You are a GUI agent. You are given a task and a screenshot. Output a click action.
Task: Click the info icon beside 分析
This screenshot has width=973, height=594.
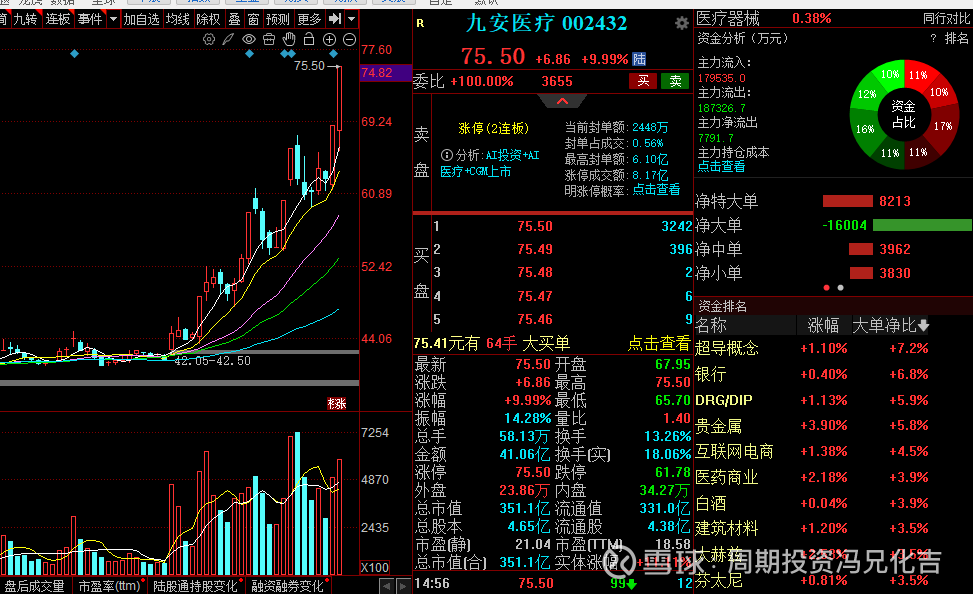(446, 155)
